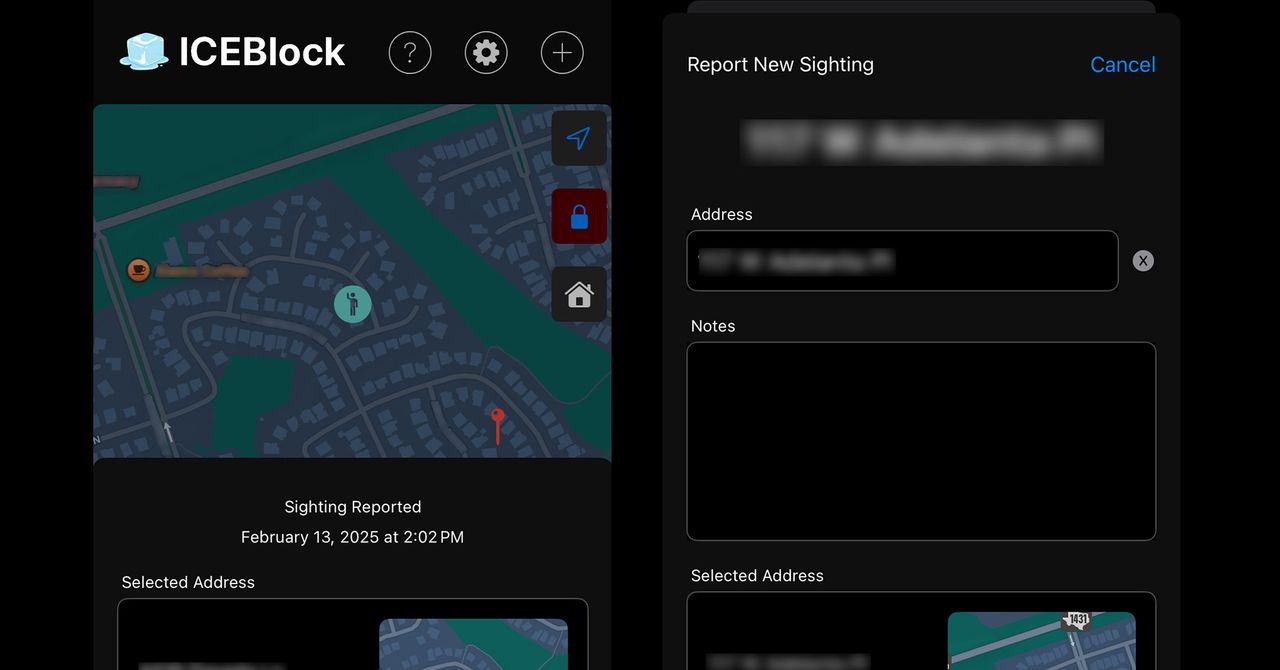Tap the 1431 house marker on map preview
The image size is (1280, 670).
1076,619
